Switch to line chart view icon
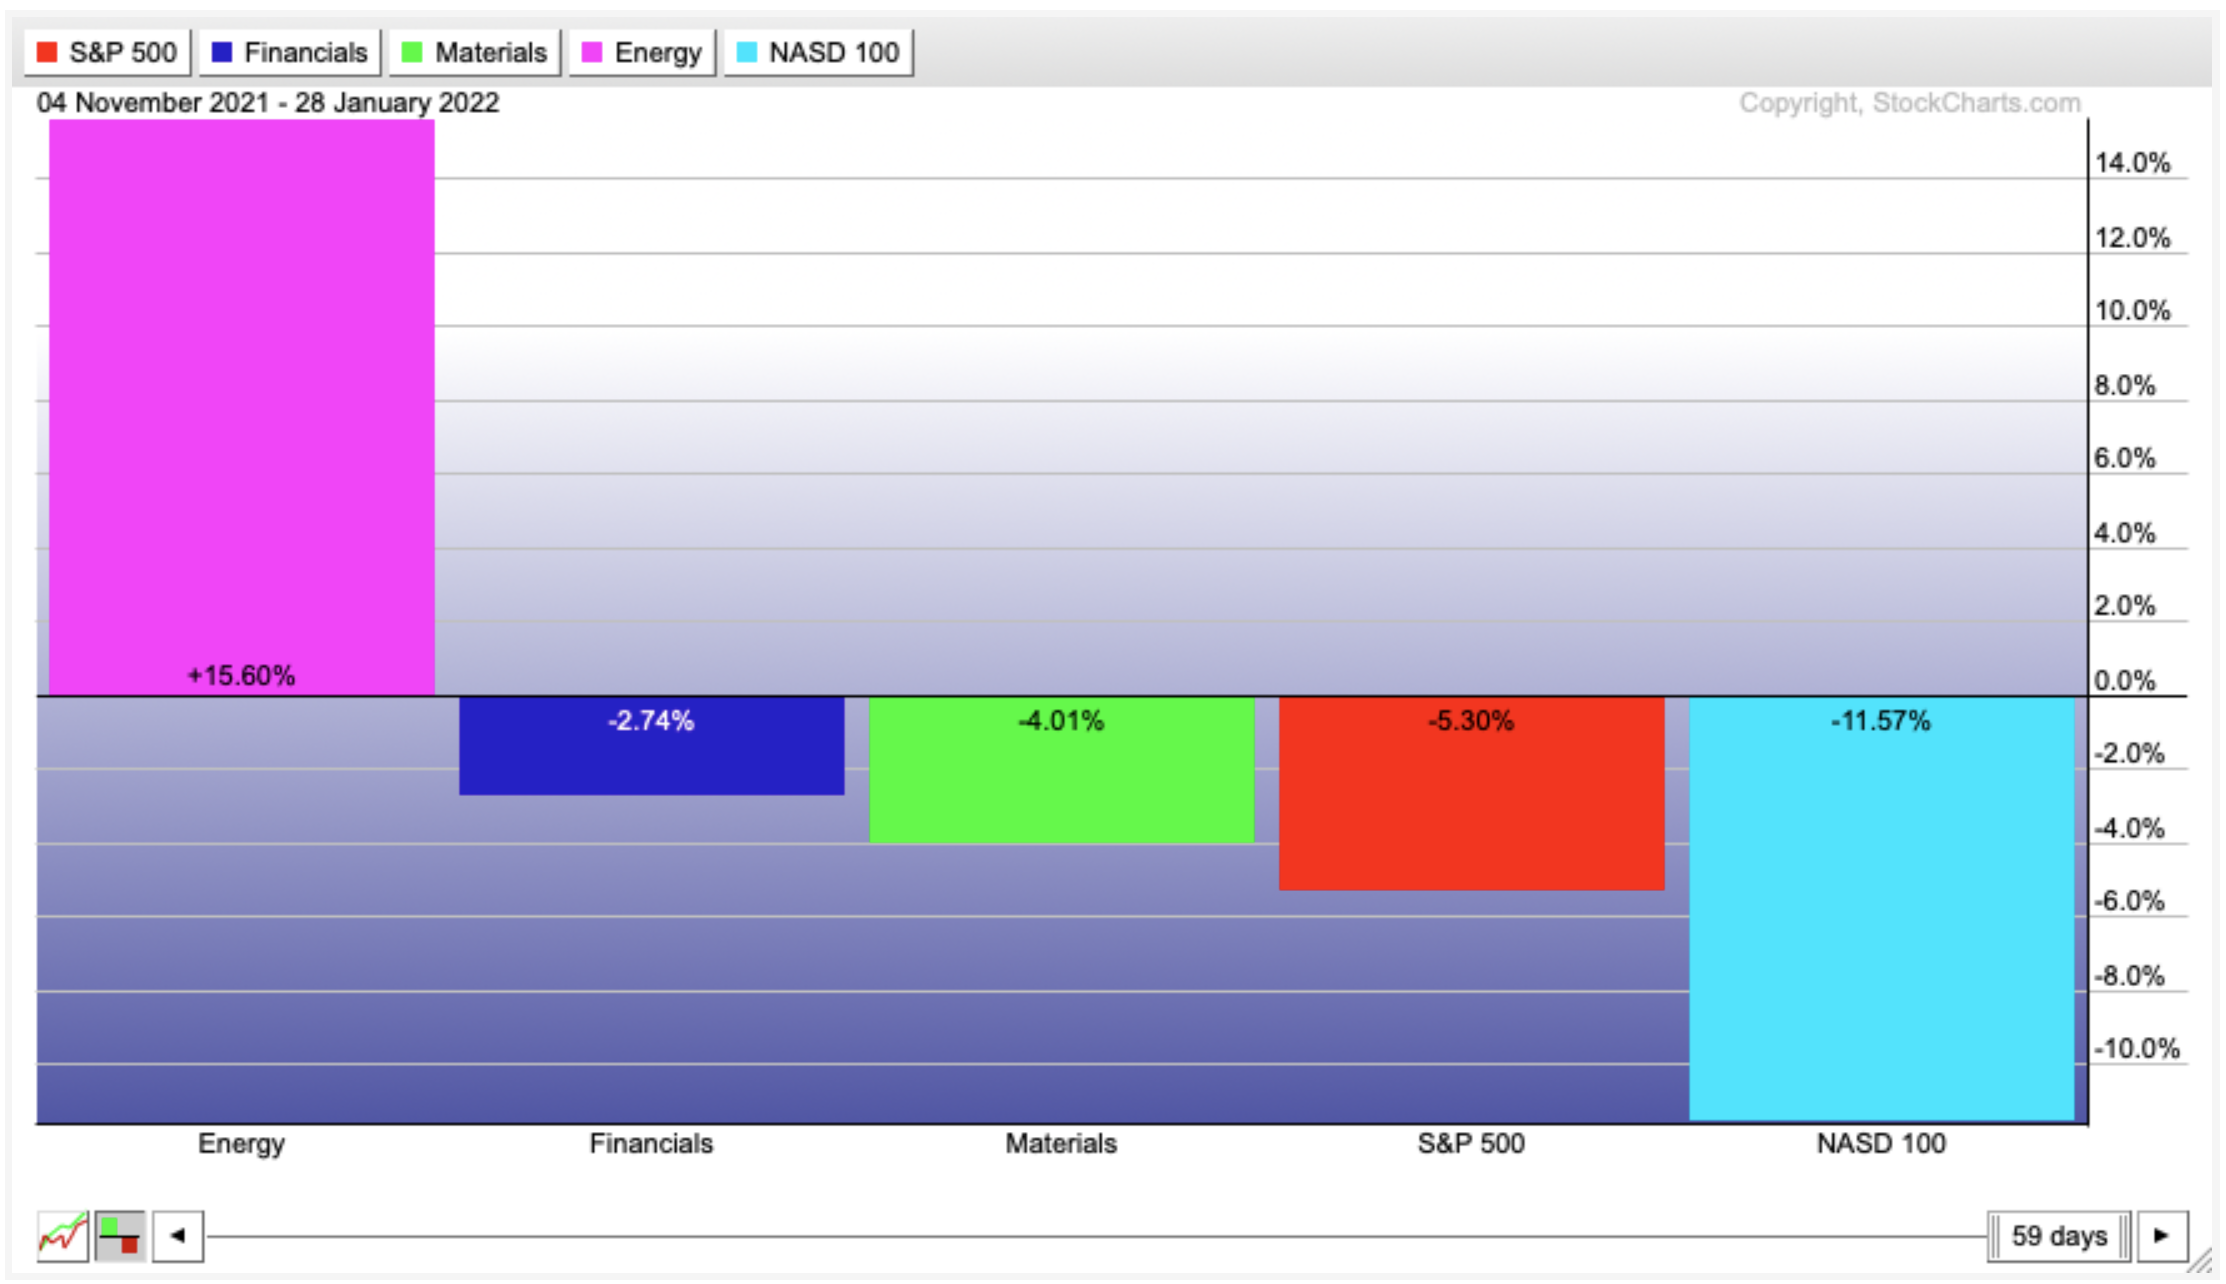The image size is (2226, 1284). (63, 1236)
